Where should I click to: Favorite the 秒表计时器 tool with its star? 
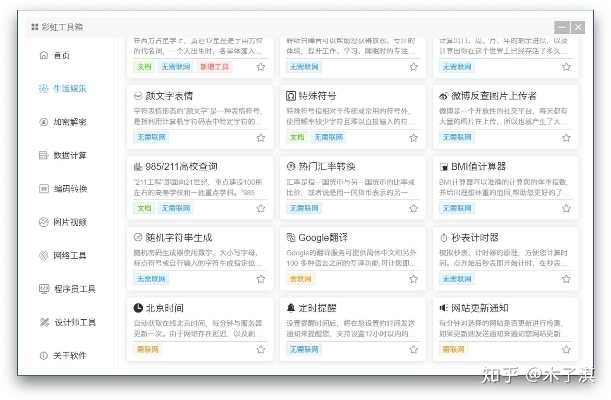click(567, 279)
